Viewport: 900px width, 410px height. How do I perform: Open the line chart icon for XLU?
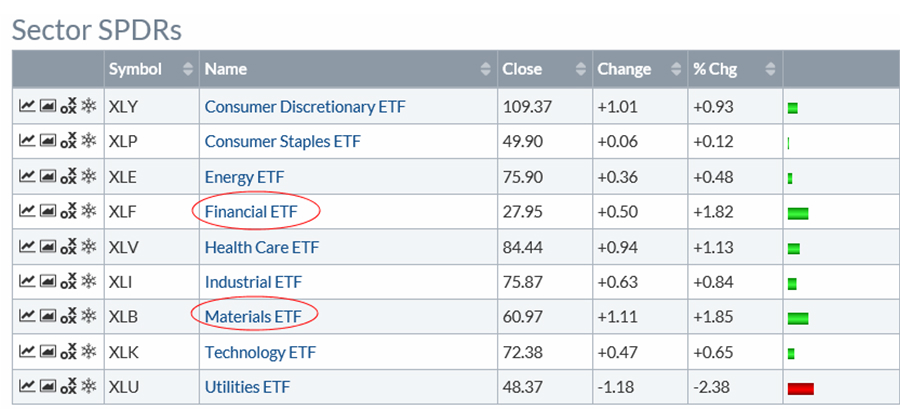[x=27, y=387]
